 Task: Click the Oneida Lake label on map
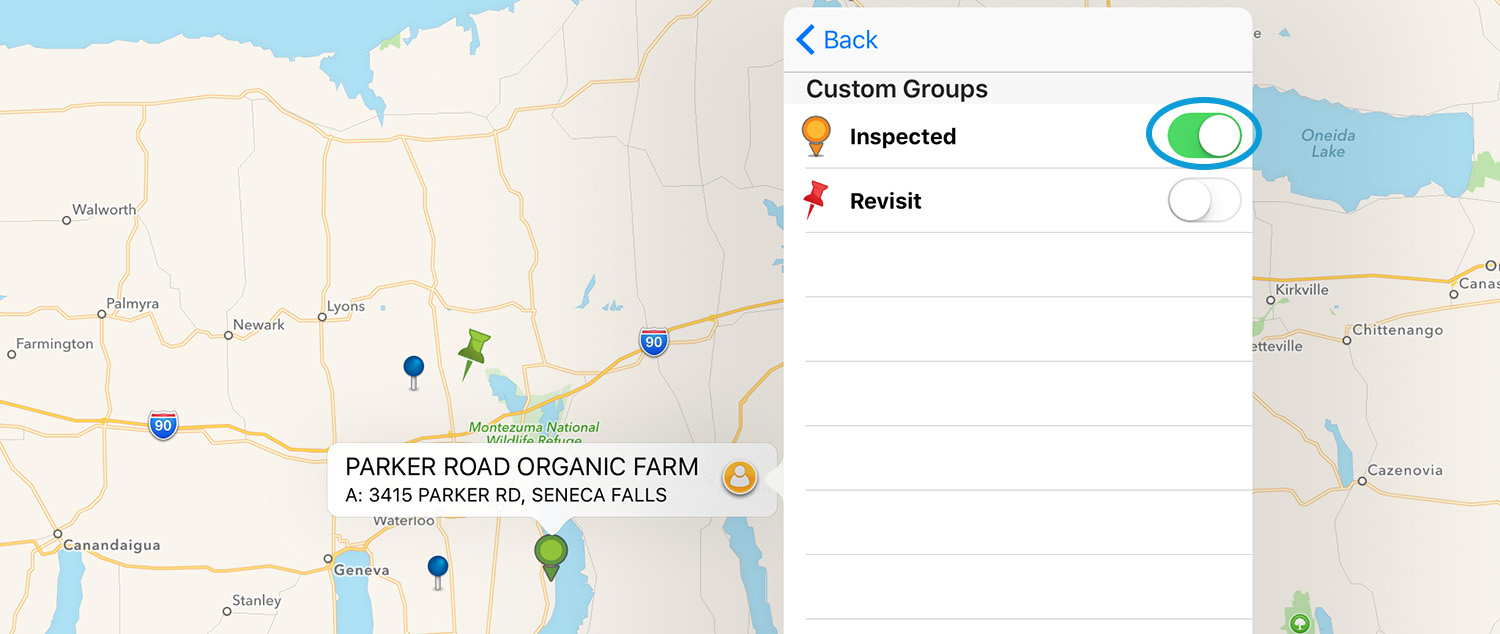coord(1328,143)
